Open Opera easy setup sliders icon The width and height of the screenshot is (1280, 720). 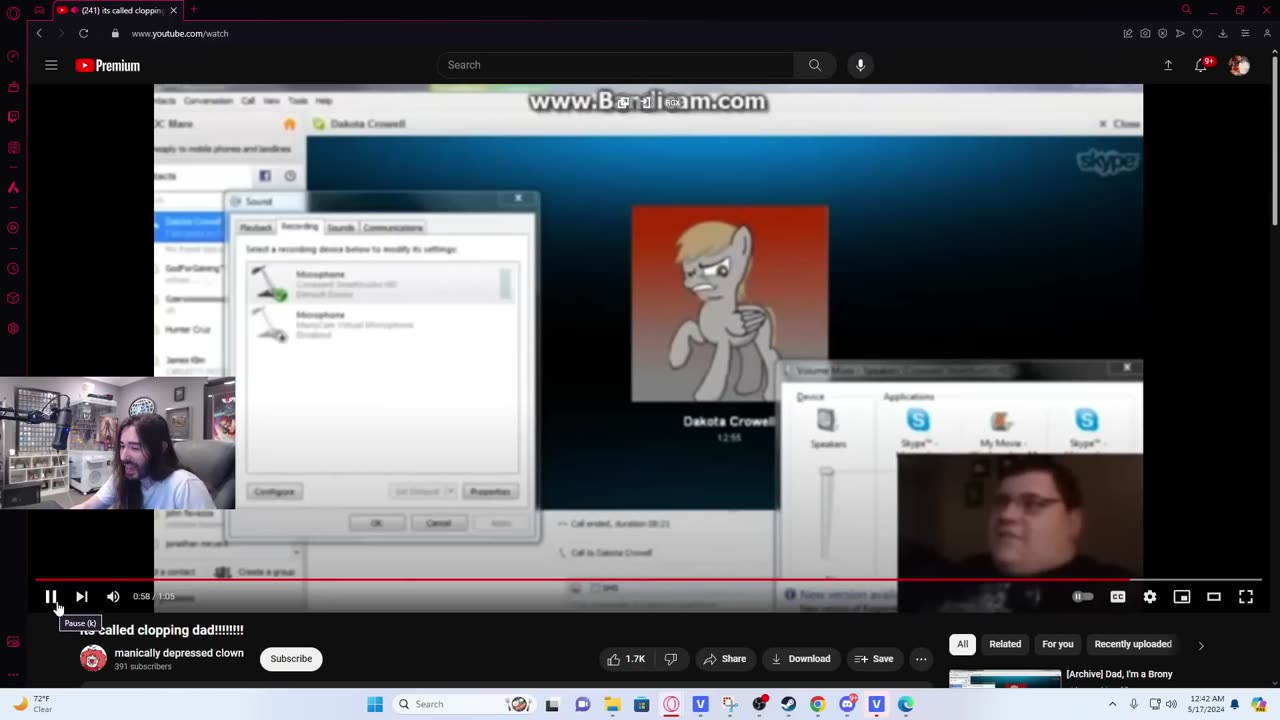tap(1245, 33)
